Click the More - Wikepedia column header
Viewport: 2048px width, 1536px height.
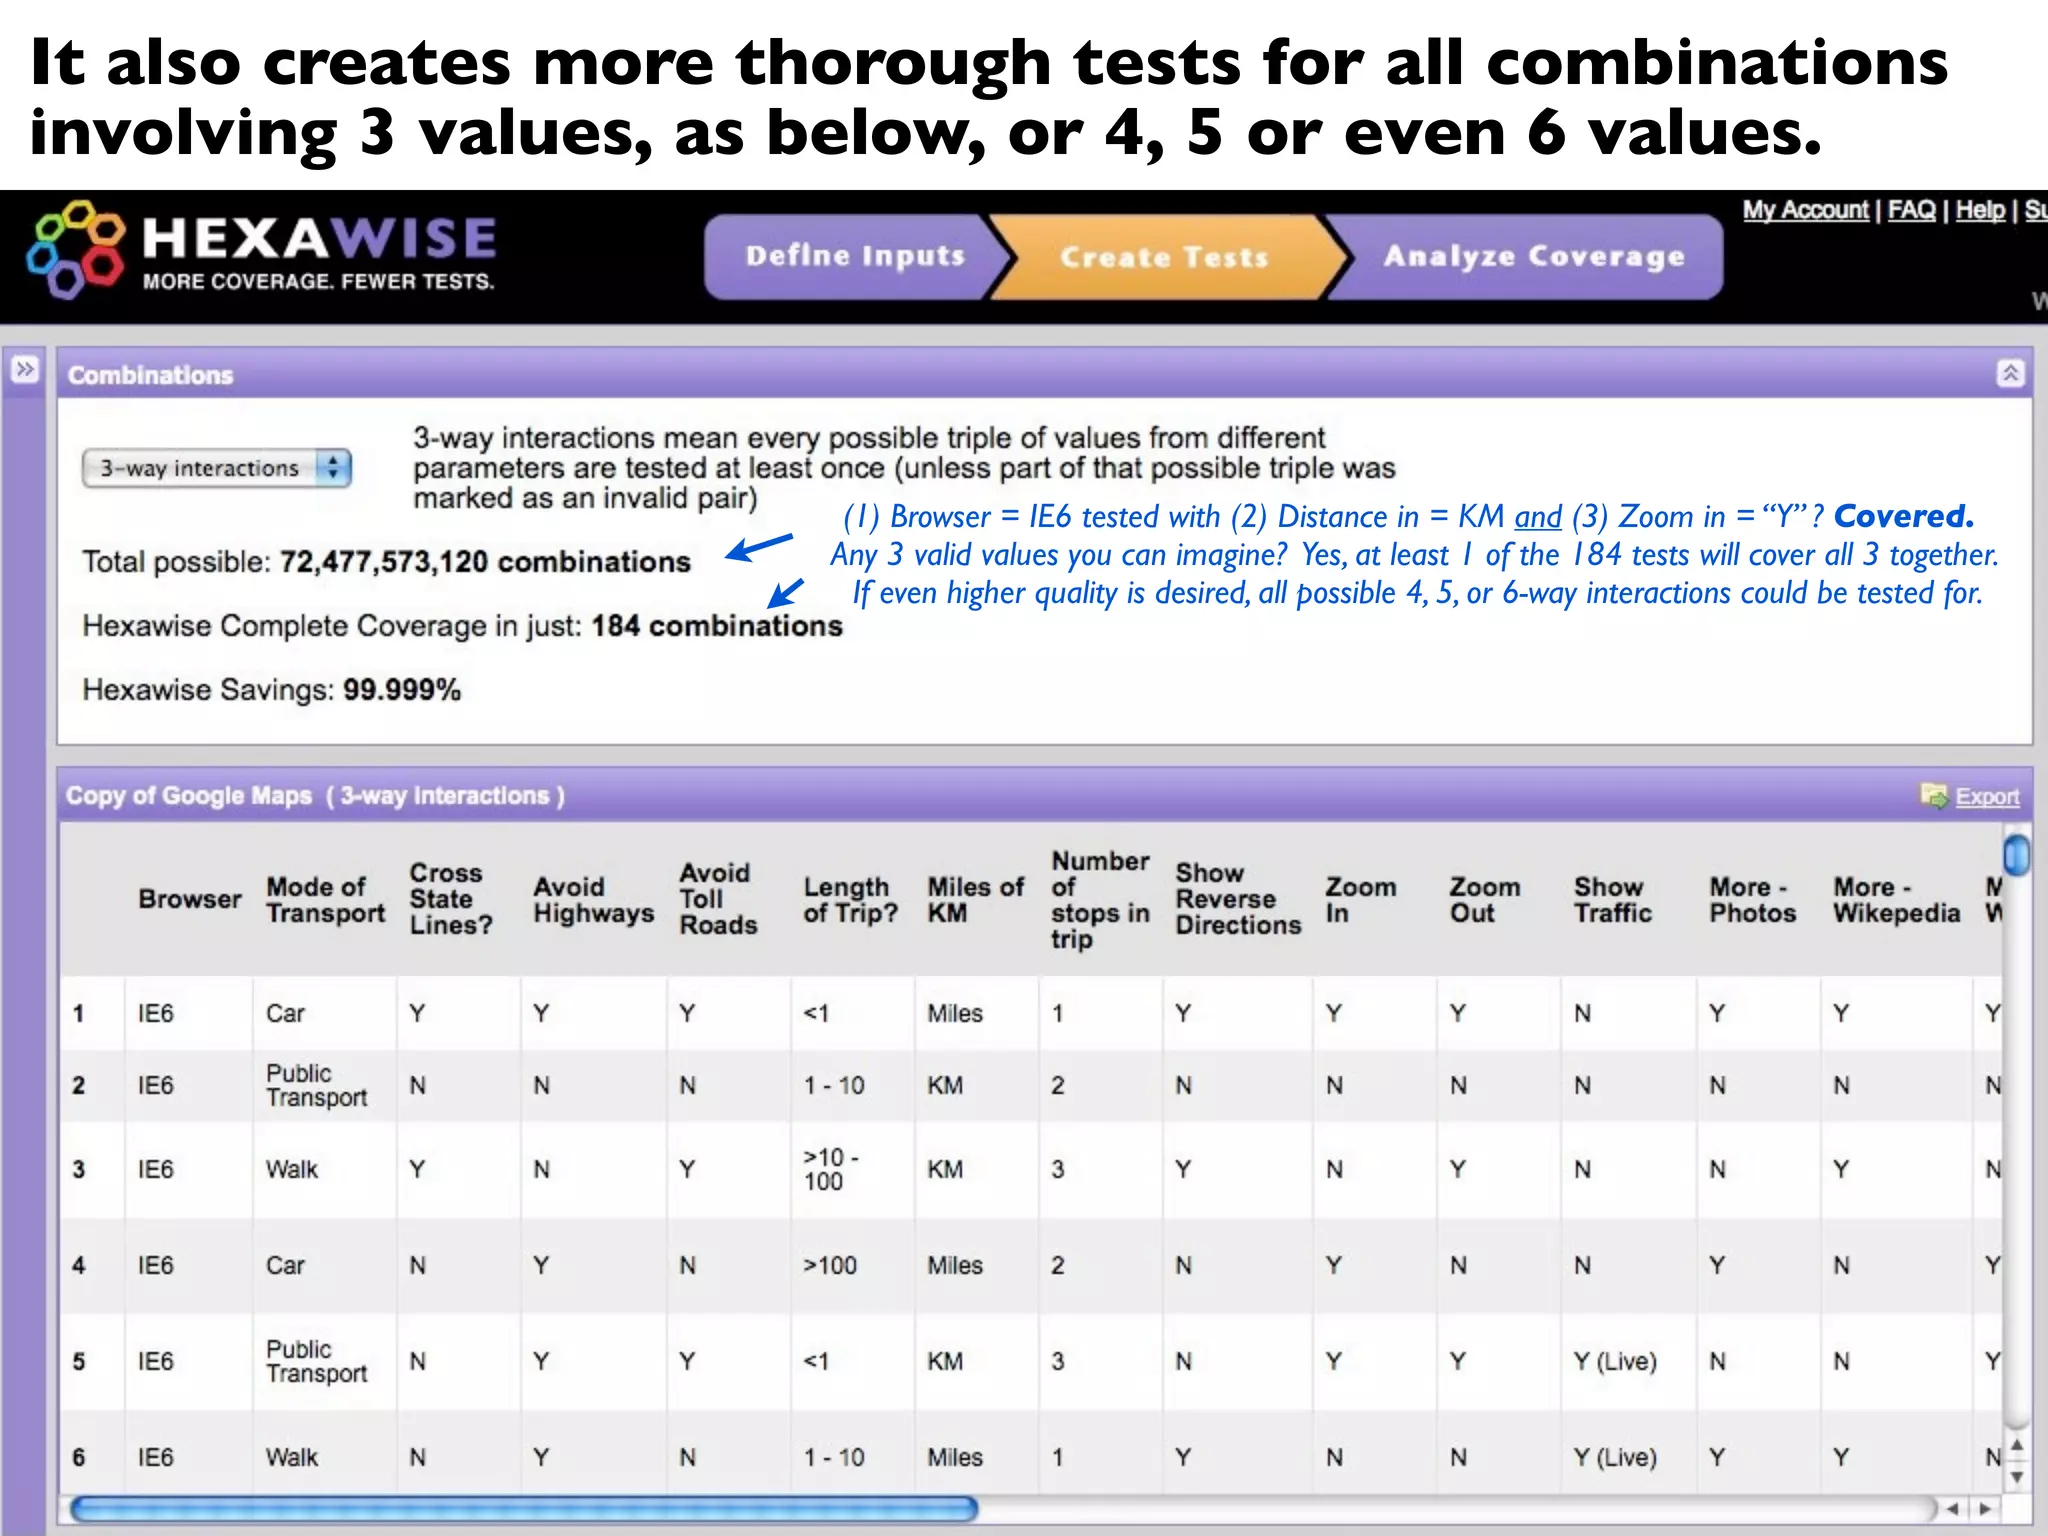pos(1897,900)
